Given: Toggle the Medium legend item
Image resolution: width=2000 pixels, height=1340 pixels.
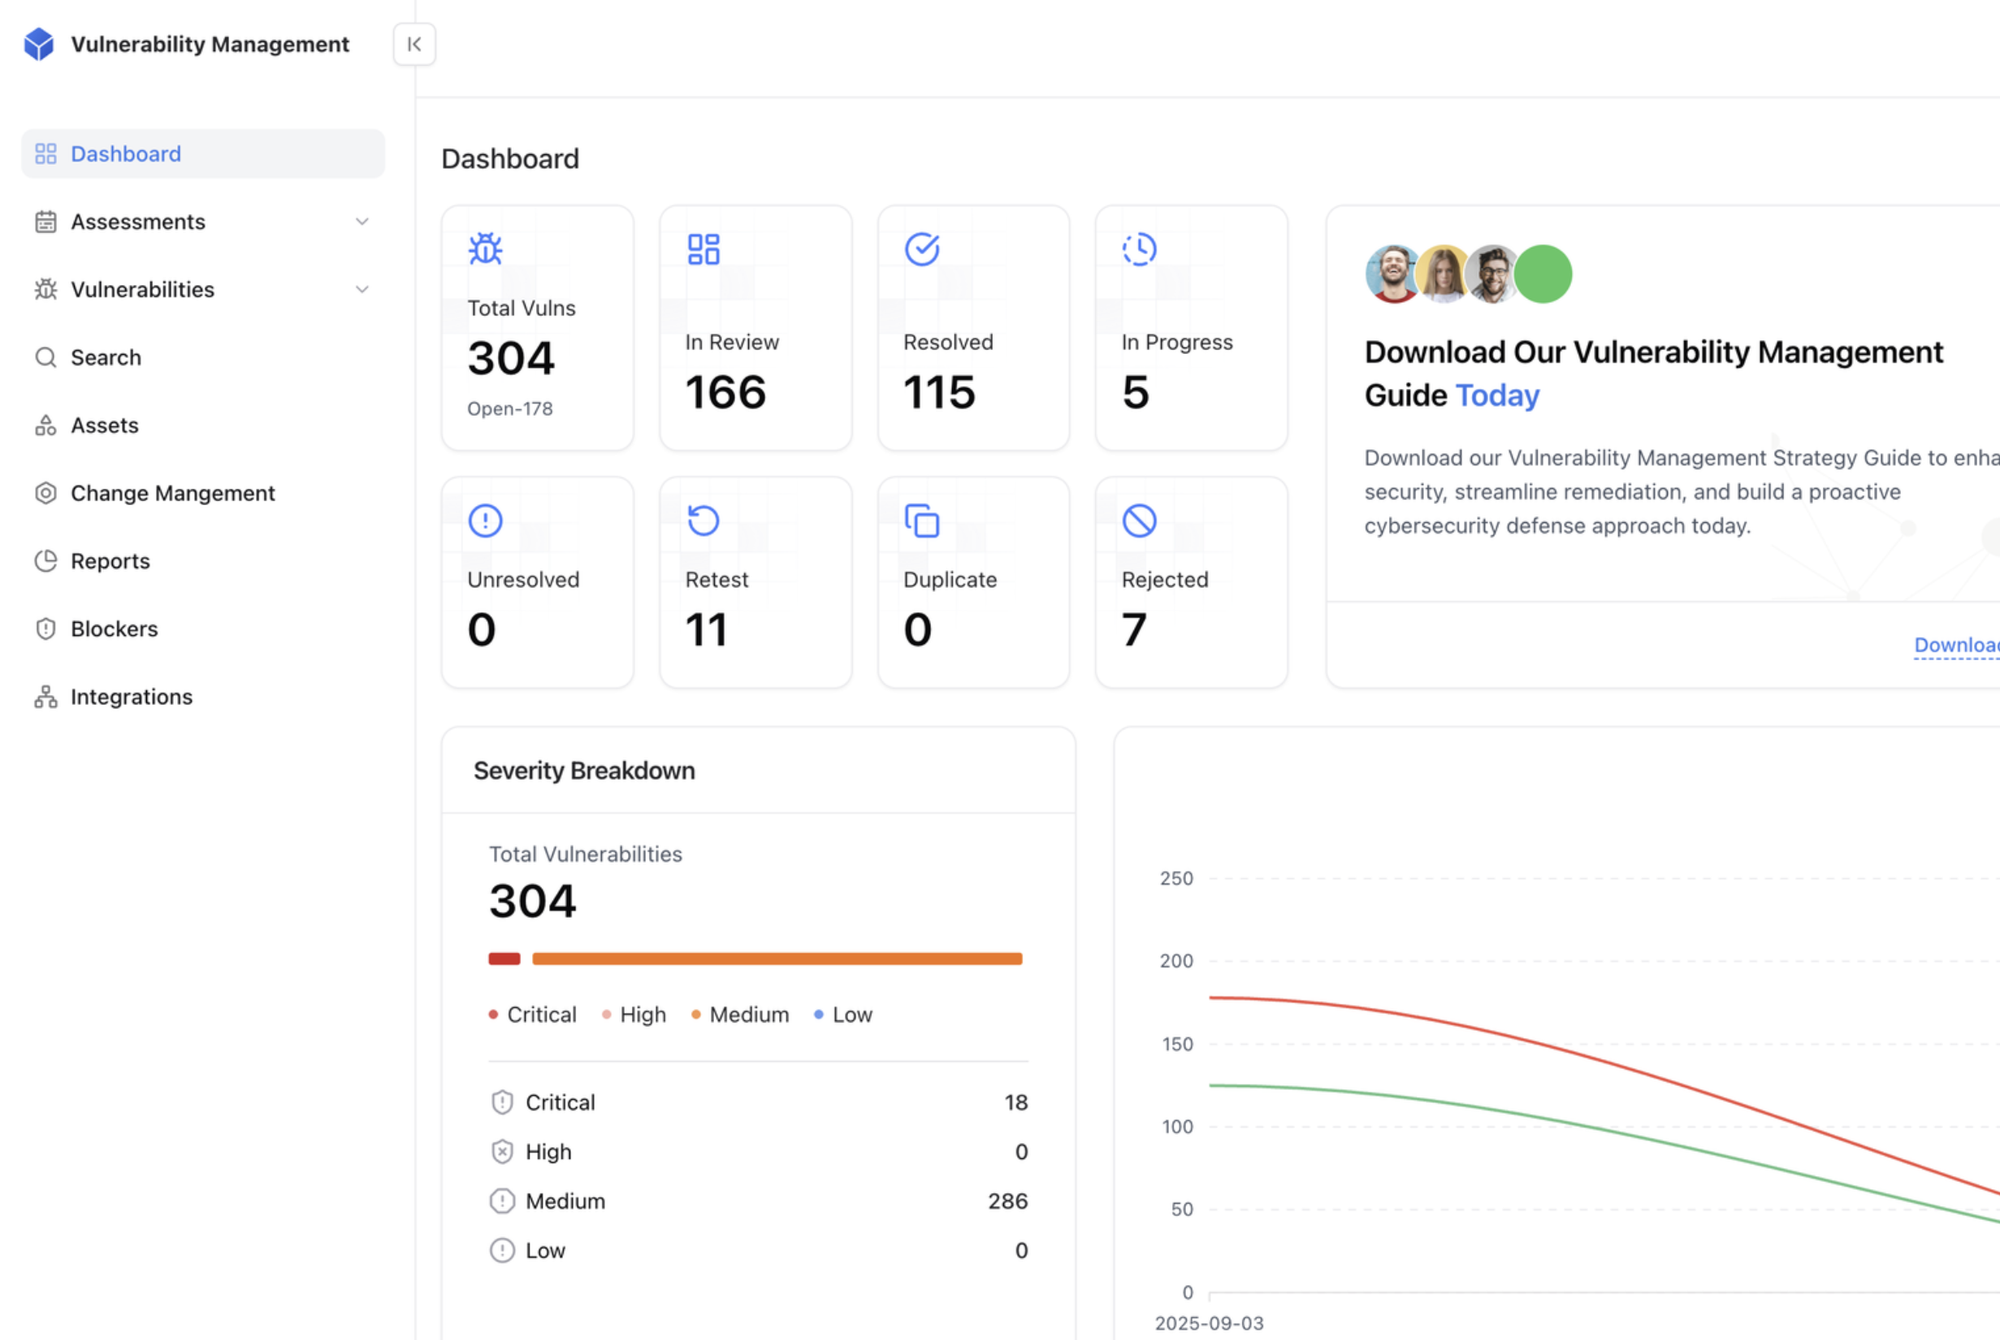Looking at the screenshot, I should tap(740, 1015).
